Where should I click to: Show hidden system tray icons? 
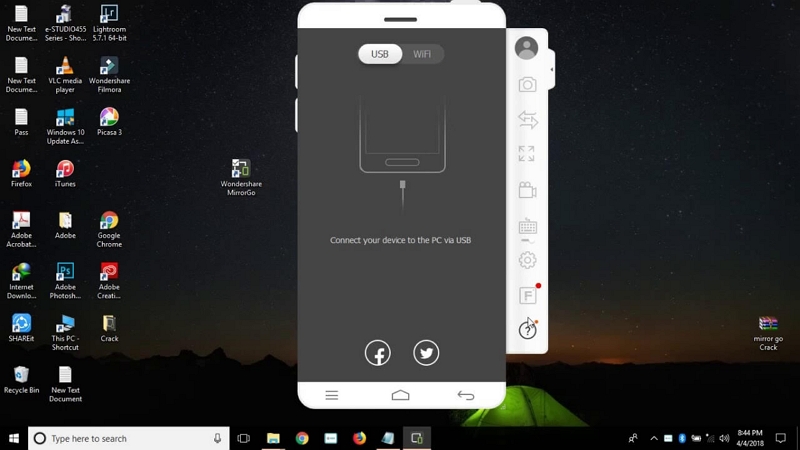tap(654, 438)
